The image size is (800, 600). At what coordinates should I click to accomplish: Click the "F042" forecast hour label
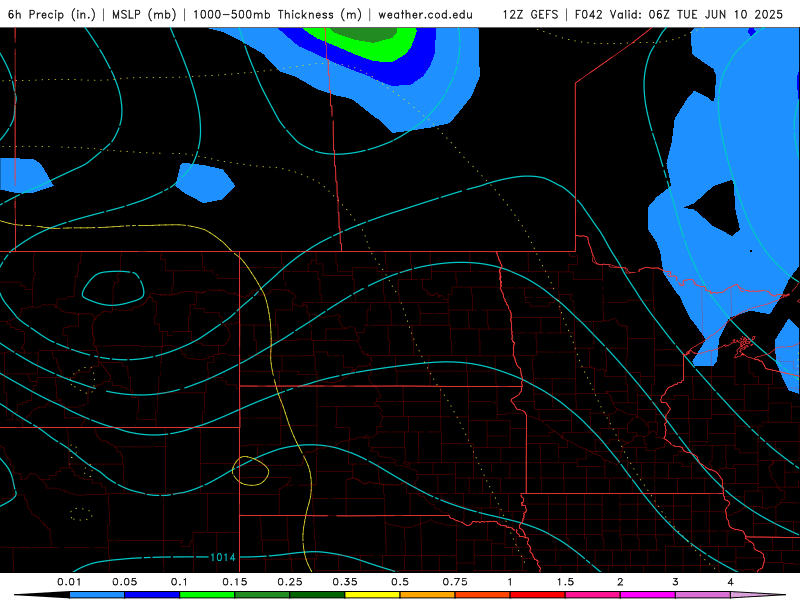click(x=589, y=14)
